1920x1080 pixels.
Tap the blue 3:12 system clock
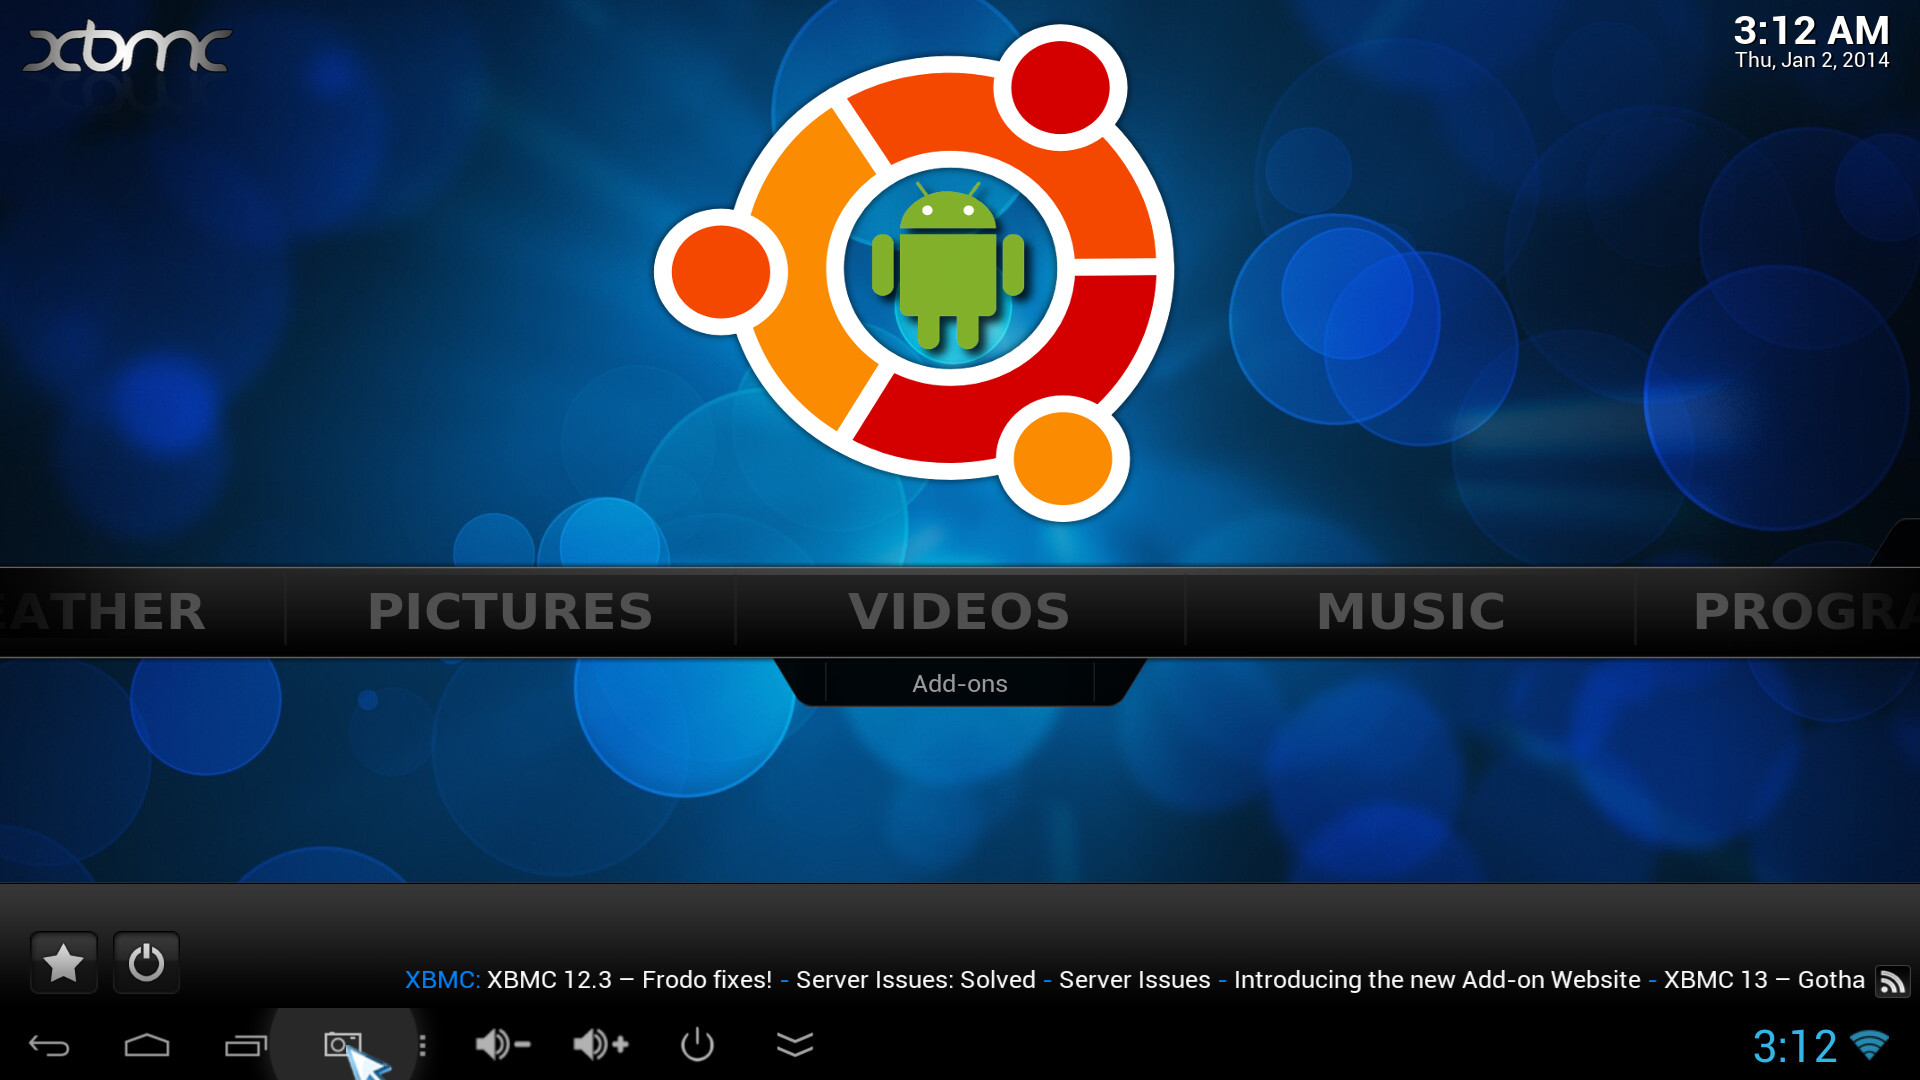point(1795,1047)
